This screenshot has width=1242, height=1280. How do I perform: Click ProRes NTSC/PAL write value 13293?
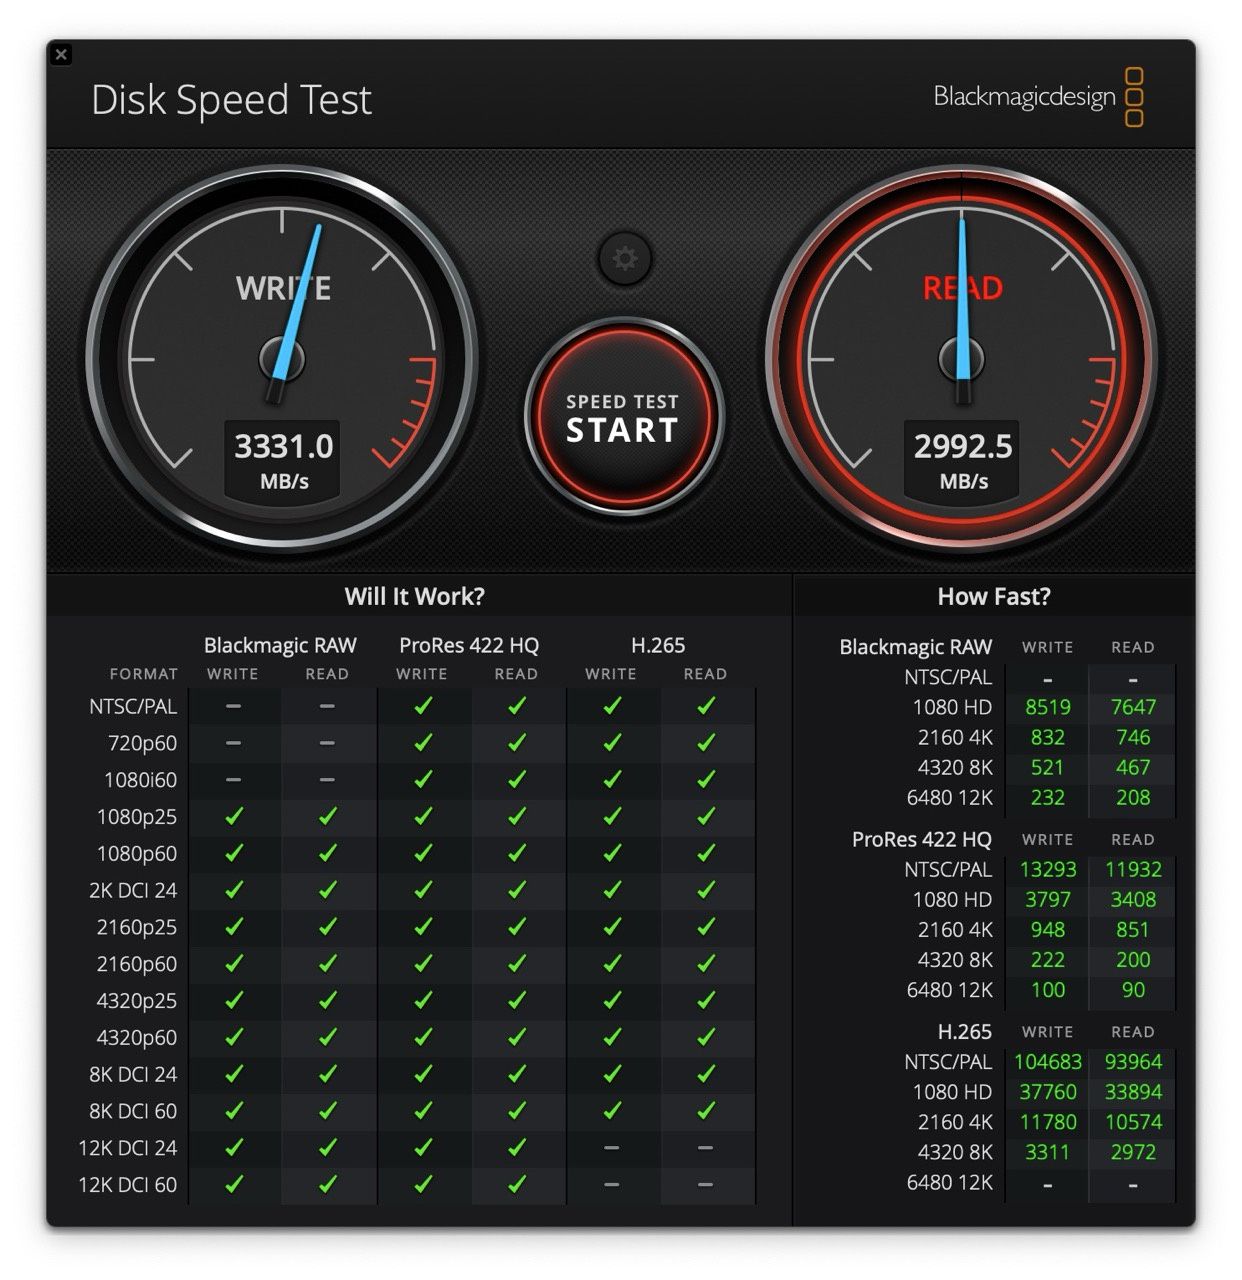coord(1048,869)
